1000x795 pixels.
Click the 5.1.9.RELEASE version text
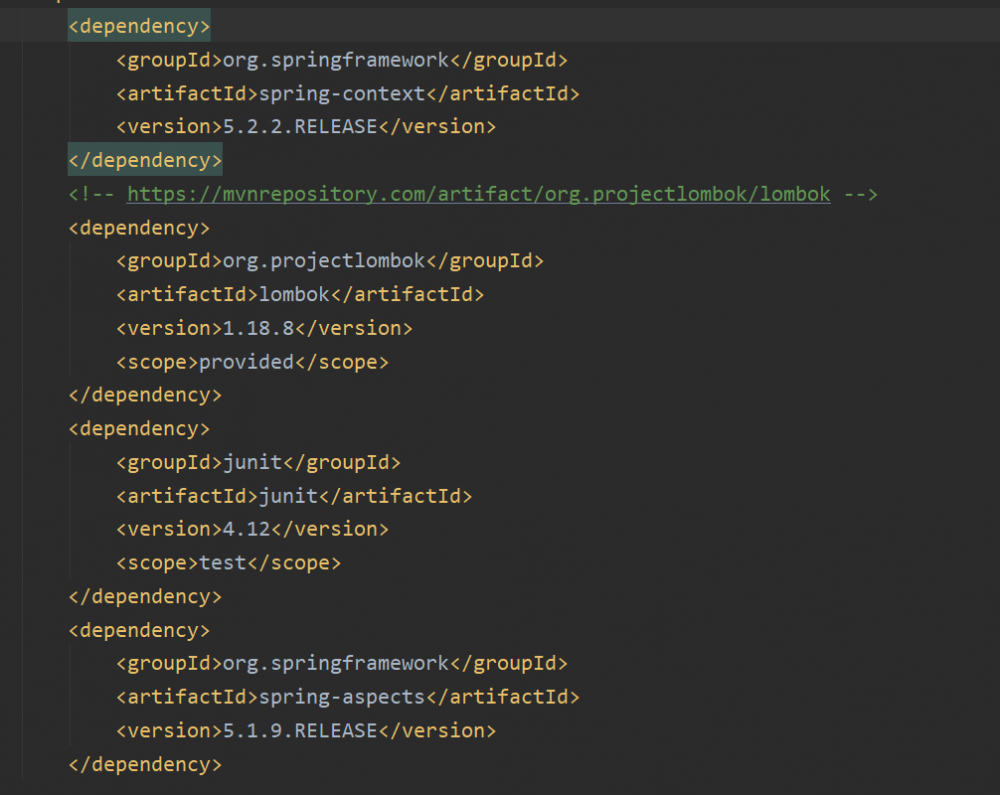[x=295, y=731]
